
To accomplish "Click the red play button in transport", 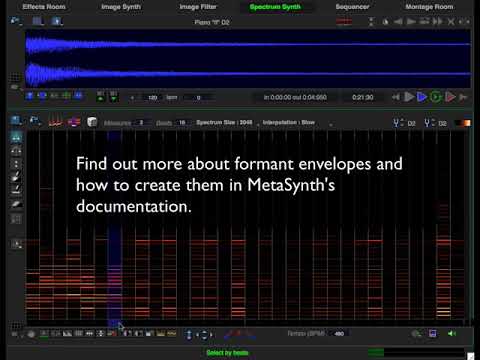I will [450, 97].
